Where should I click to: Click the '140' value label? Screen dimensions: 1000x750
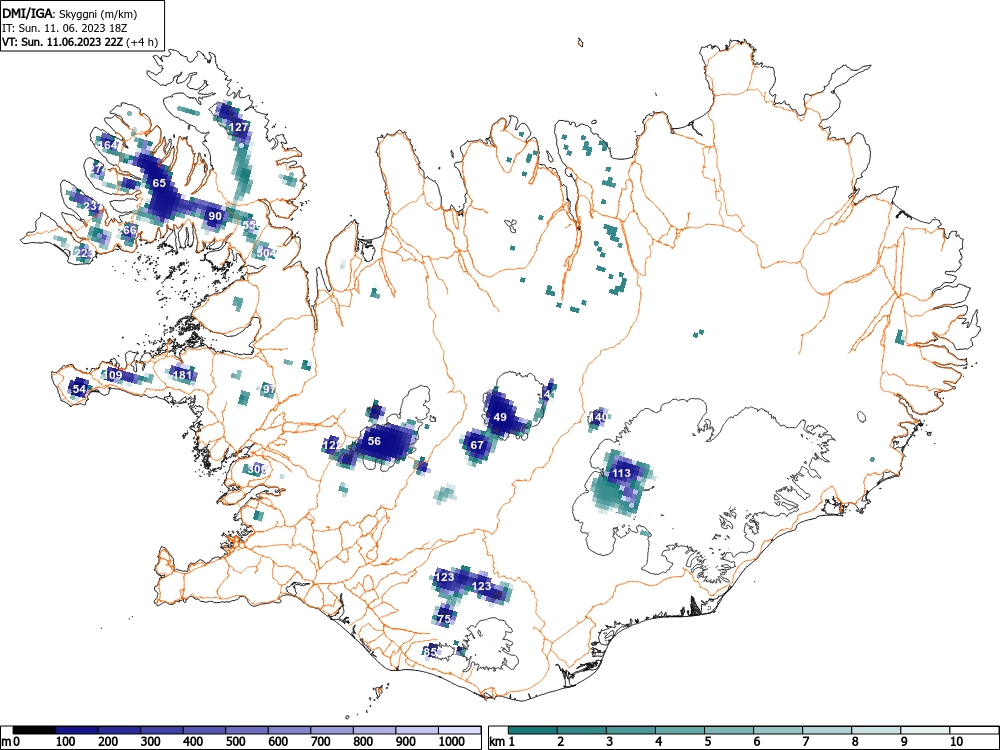[598, 417]
